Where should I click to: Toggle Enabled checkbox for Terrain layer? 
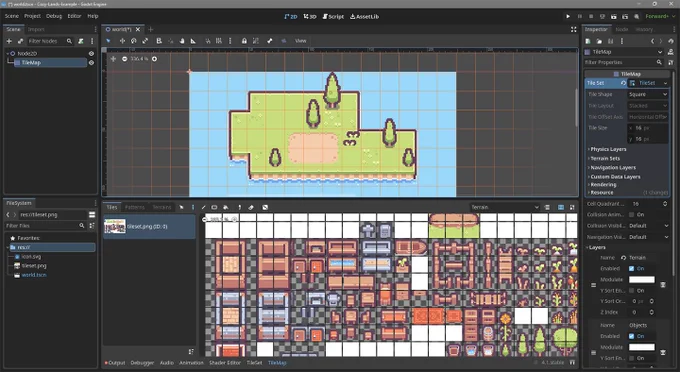[631, 269]
